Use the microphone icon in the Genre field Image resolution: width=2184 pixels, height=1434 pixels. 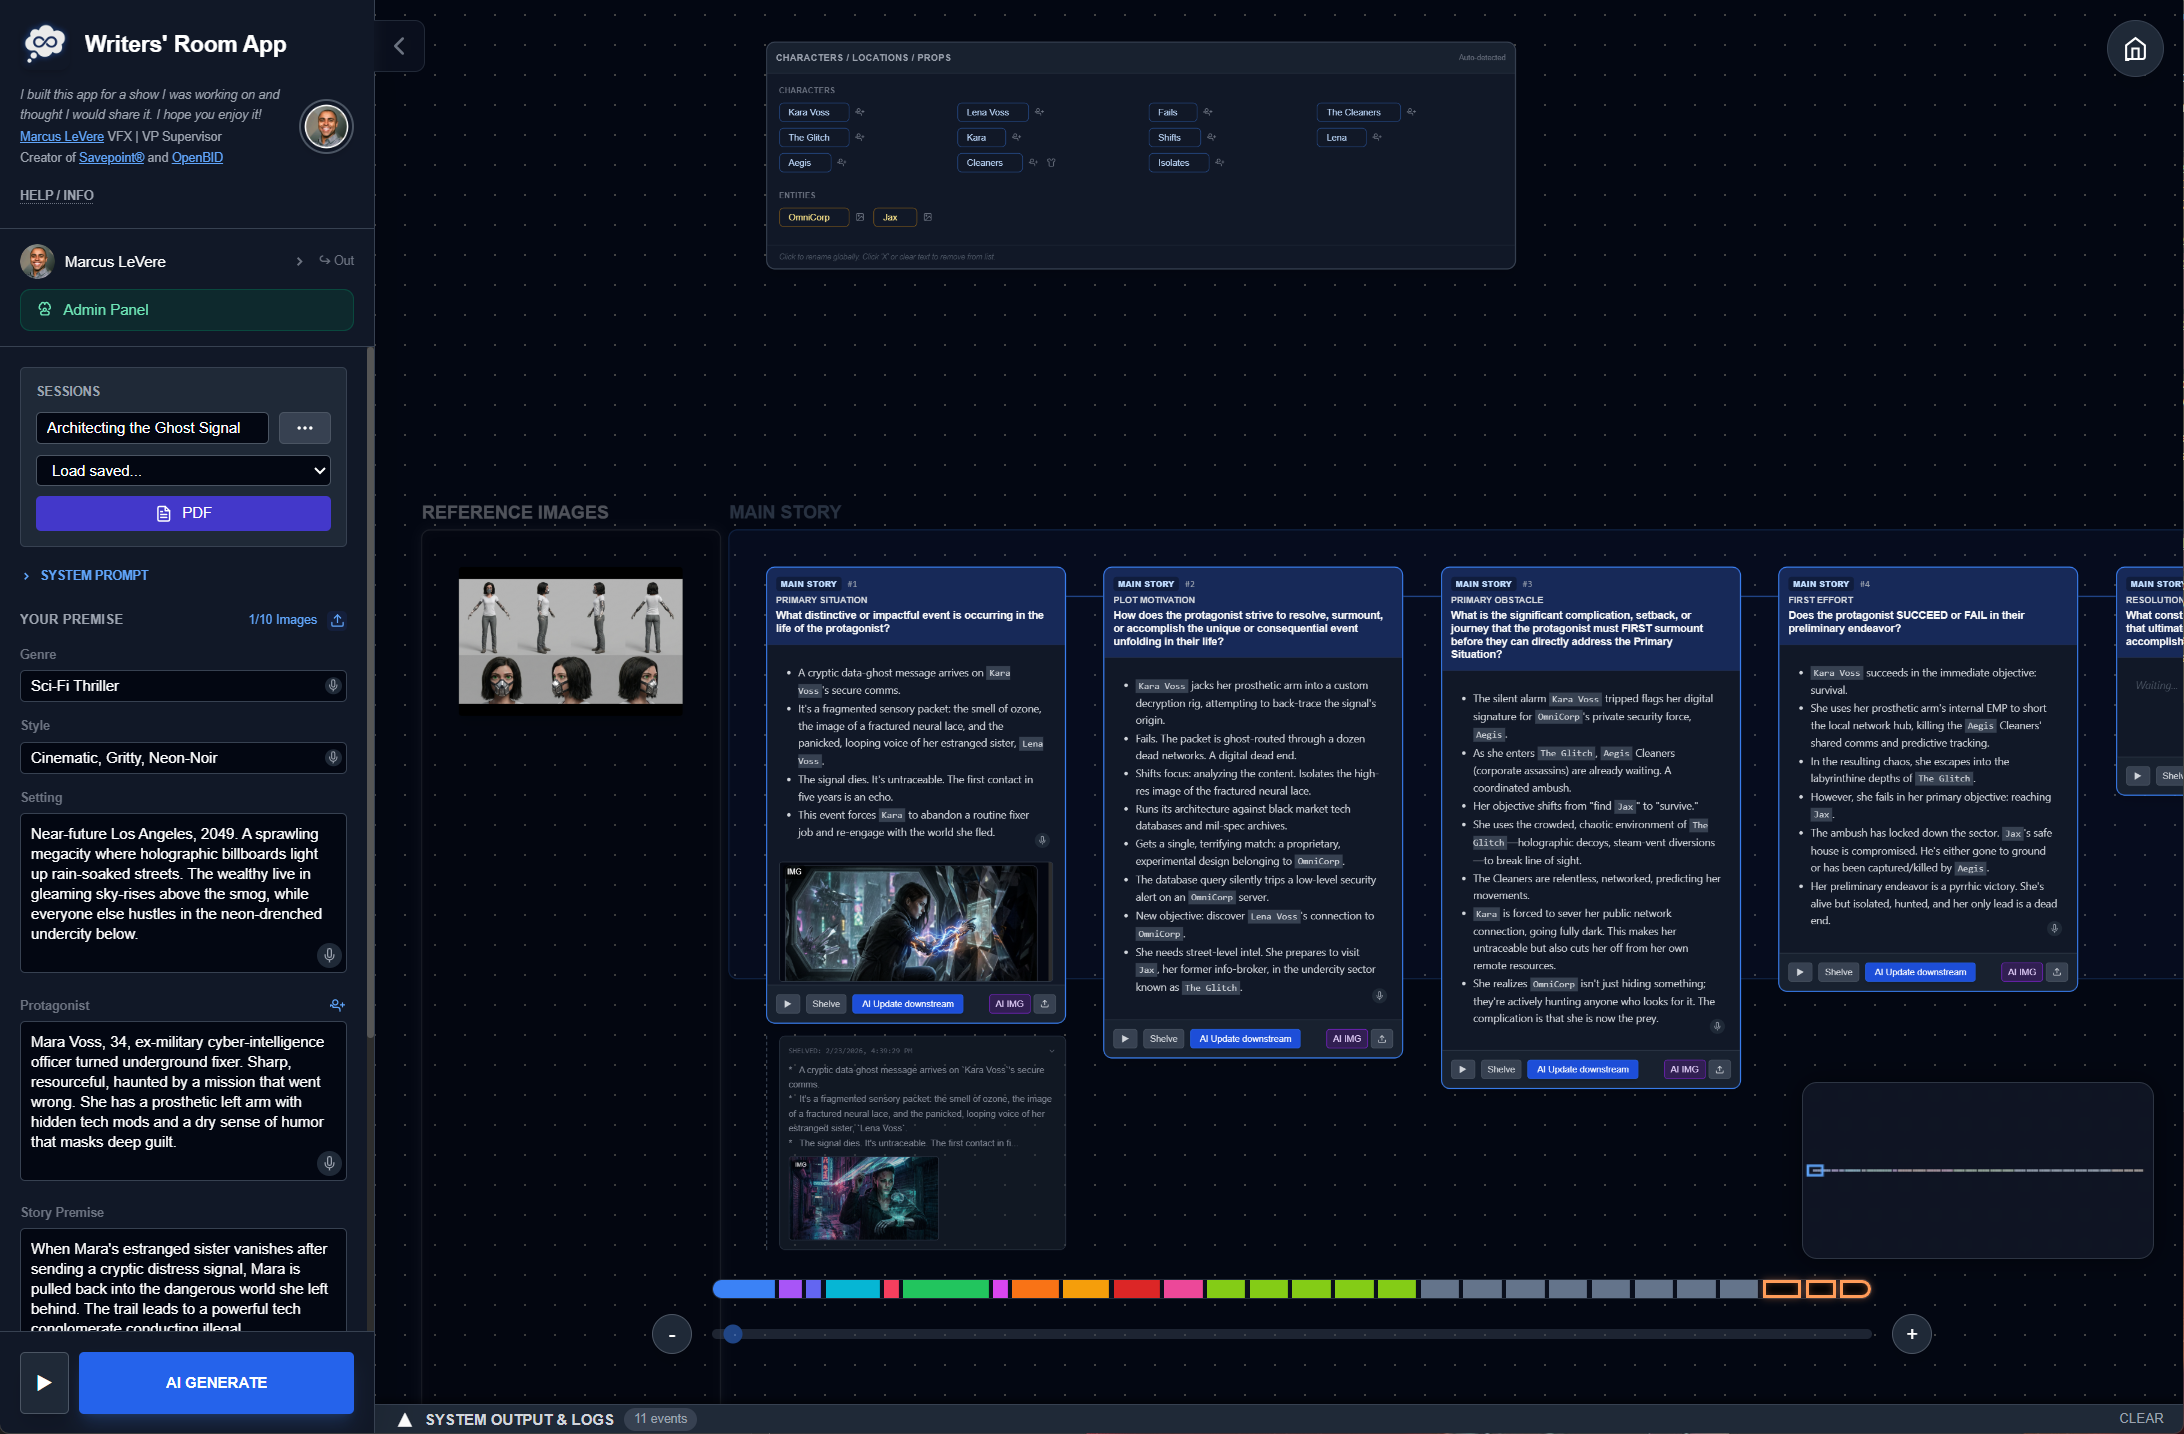(333, 686)
